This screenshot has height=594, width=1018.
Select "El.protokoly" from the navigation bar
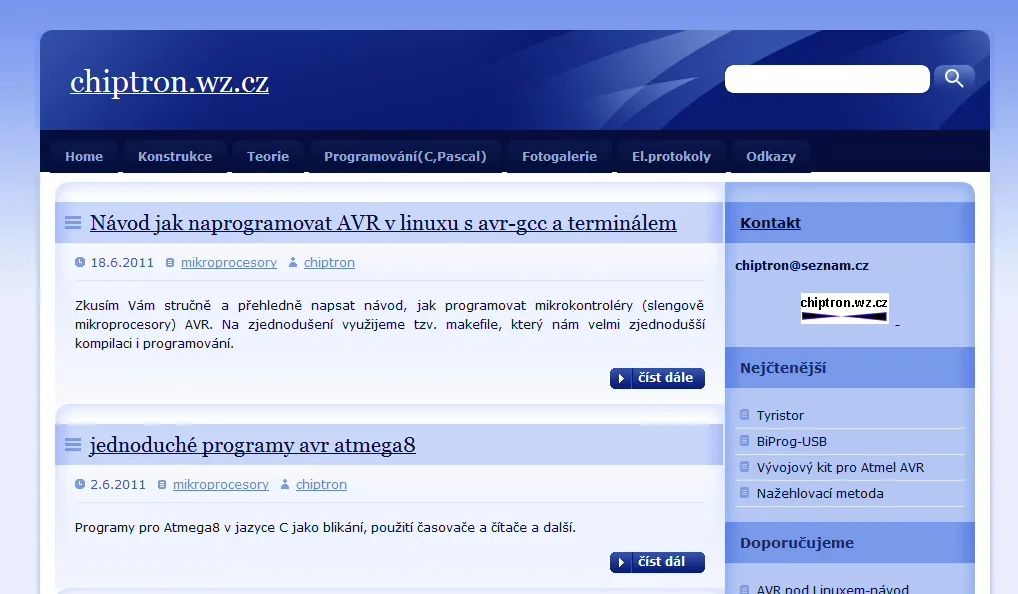click(671, 156)
